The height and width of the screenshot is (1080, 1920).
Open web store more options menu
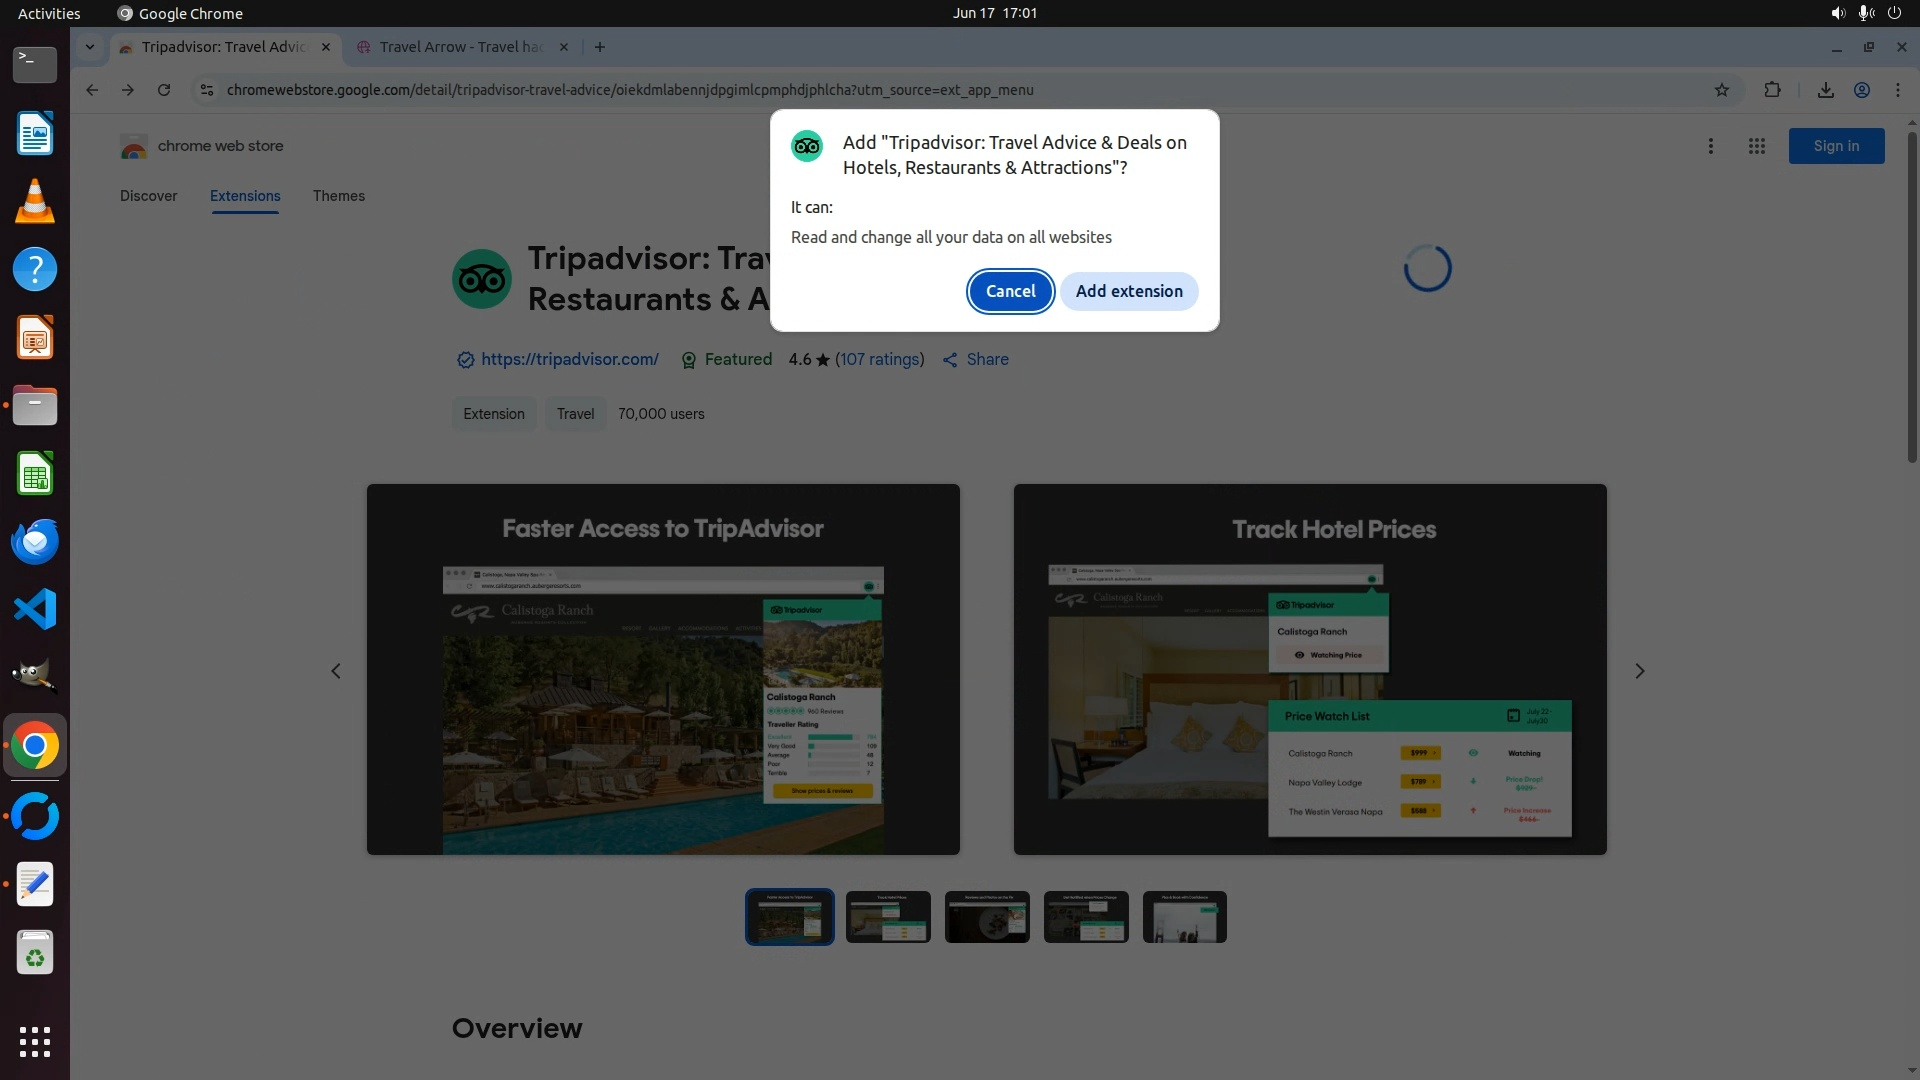click(x=1711, y=146)
